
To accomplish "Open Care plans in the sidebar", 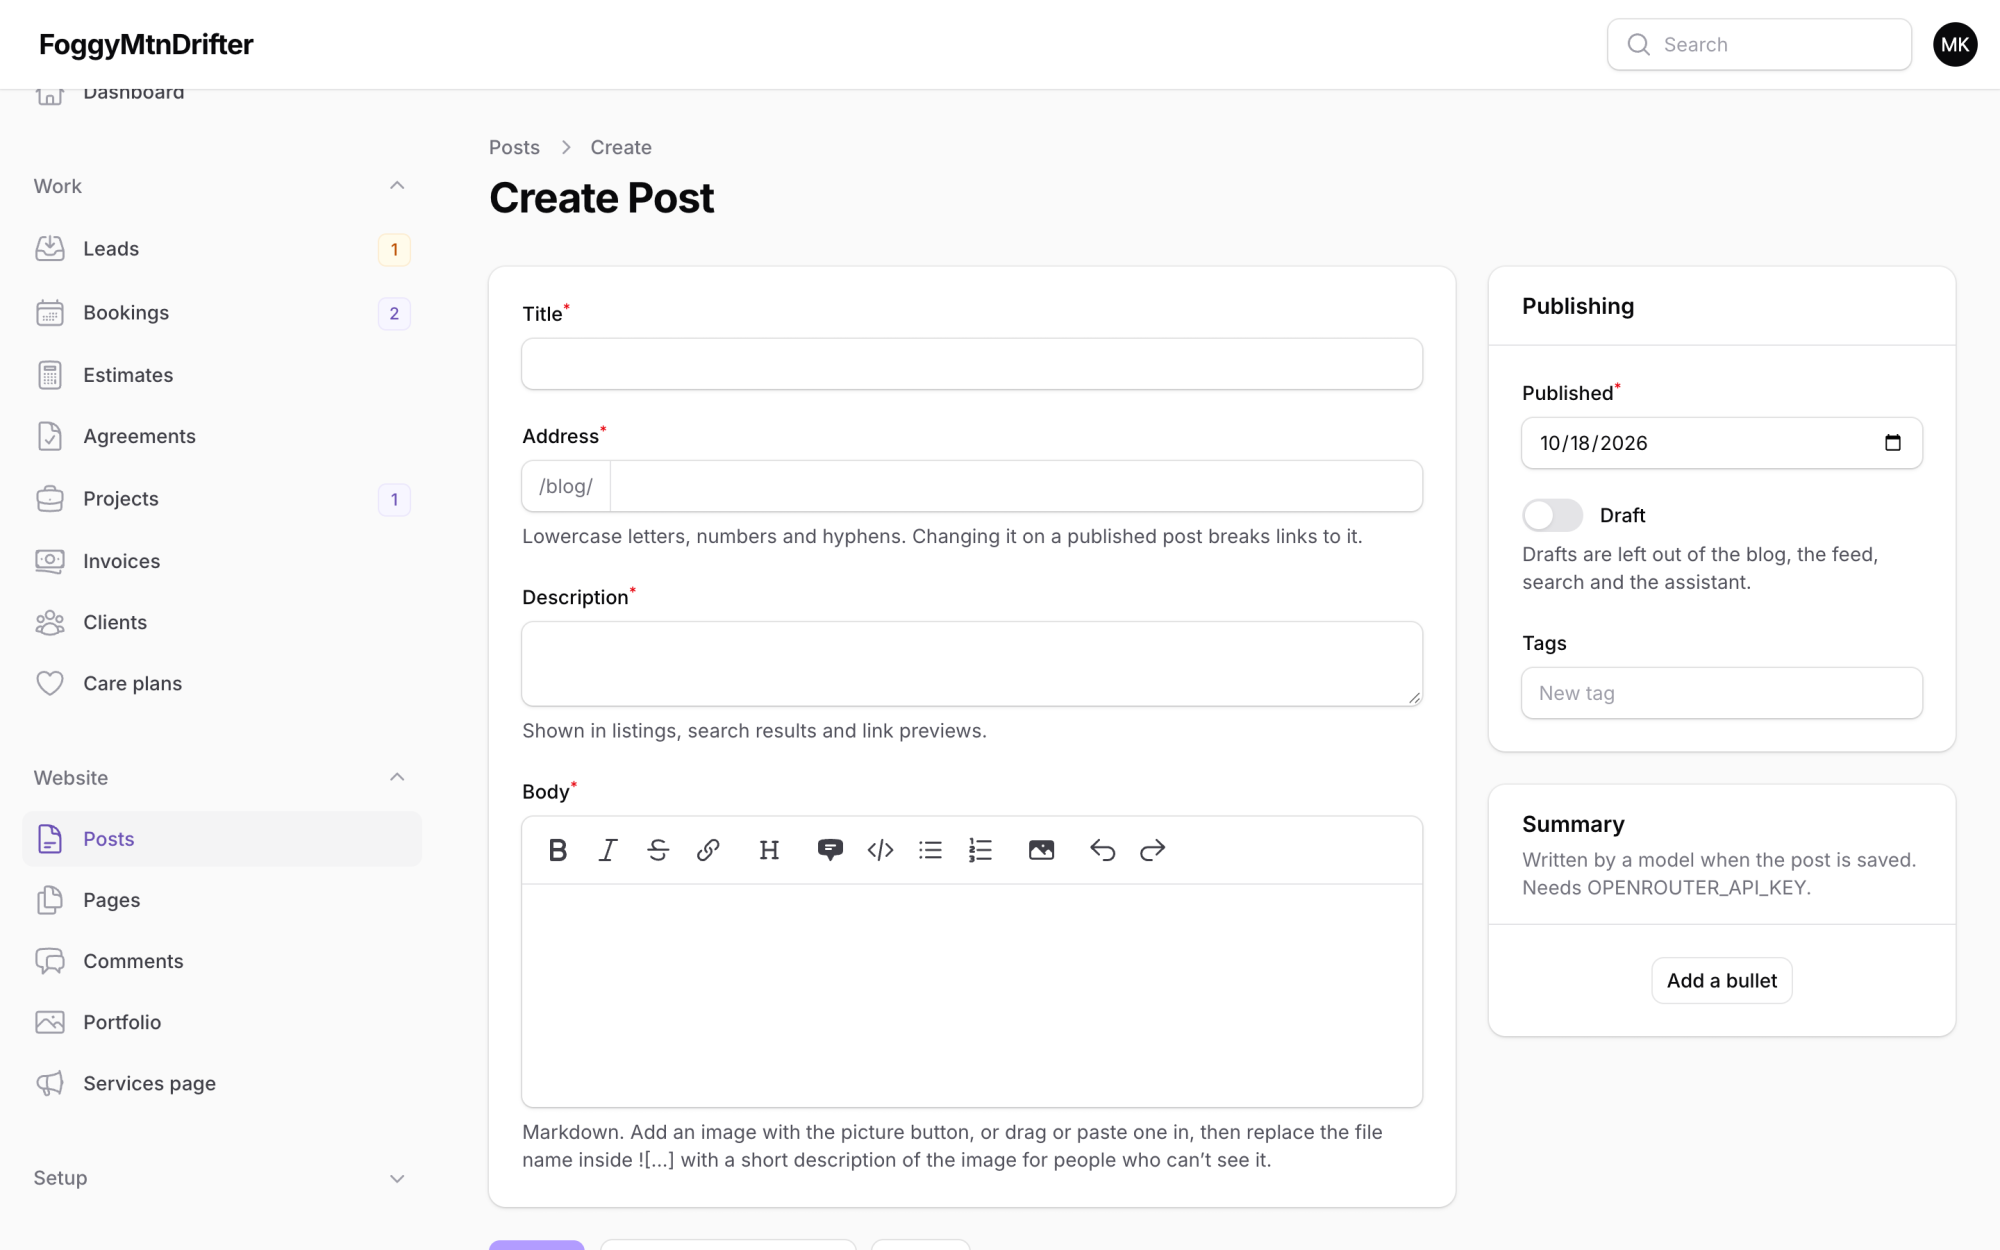I will 222,684.
